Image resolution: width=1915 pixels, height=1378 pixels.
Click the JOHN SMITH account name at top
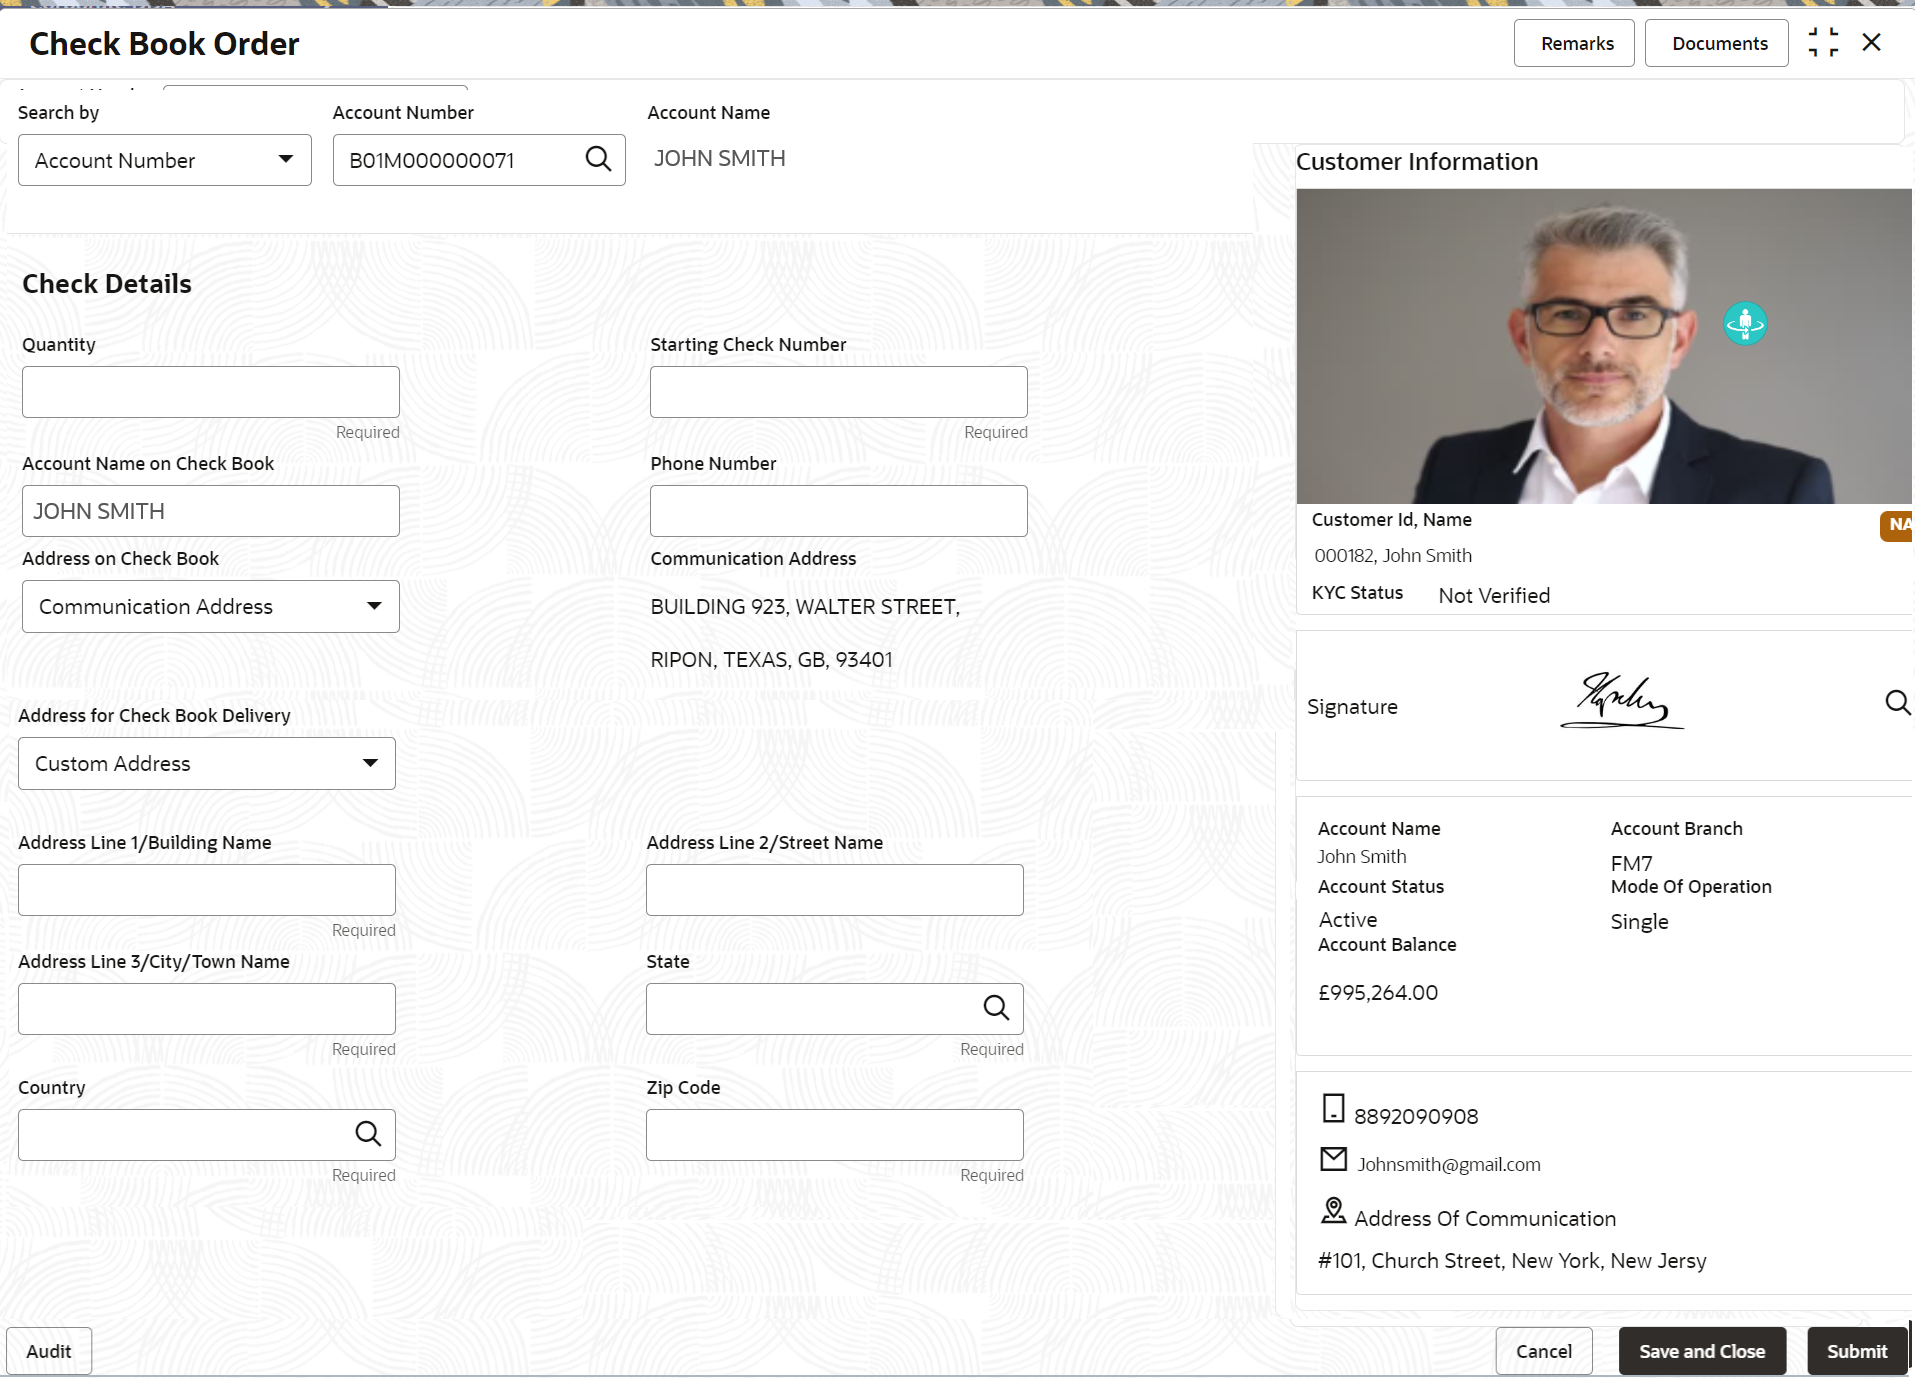pos(720,159)
